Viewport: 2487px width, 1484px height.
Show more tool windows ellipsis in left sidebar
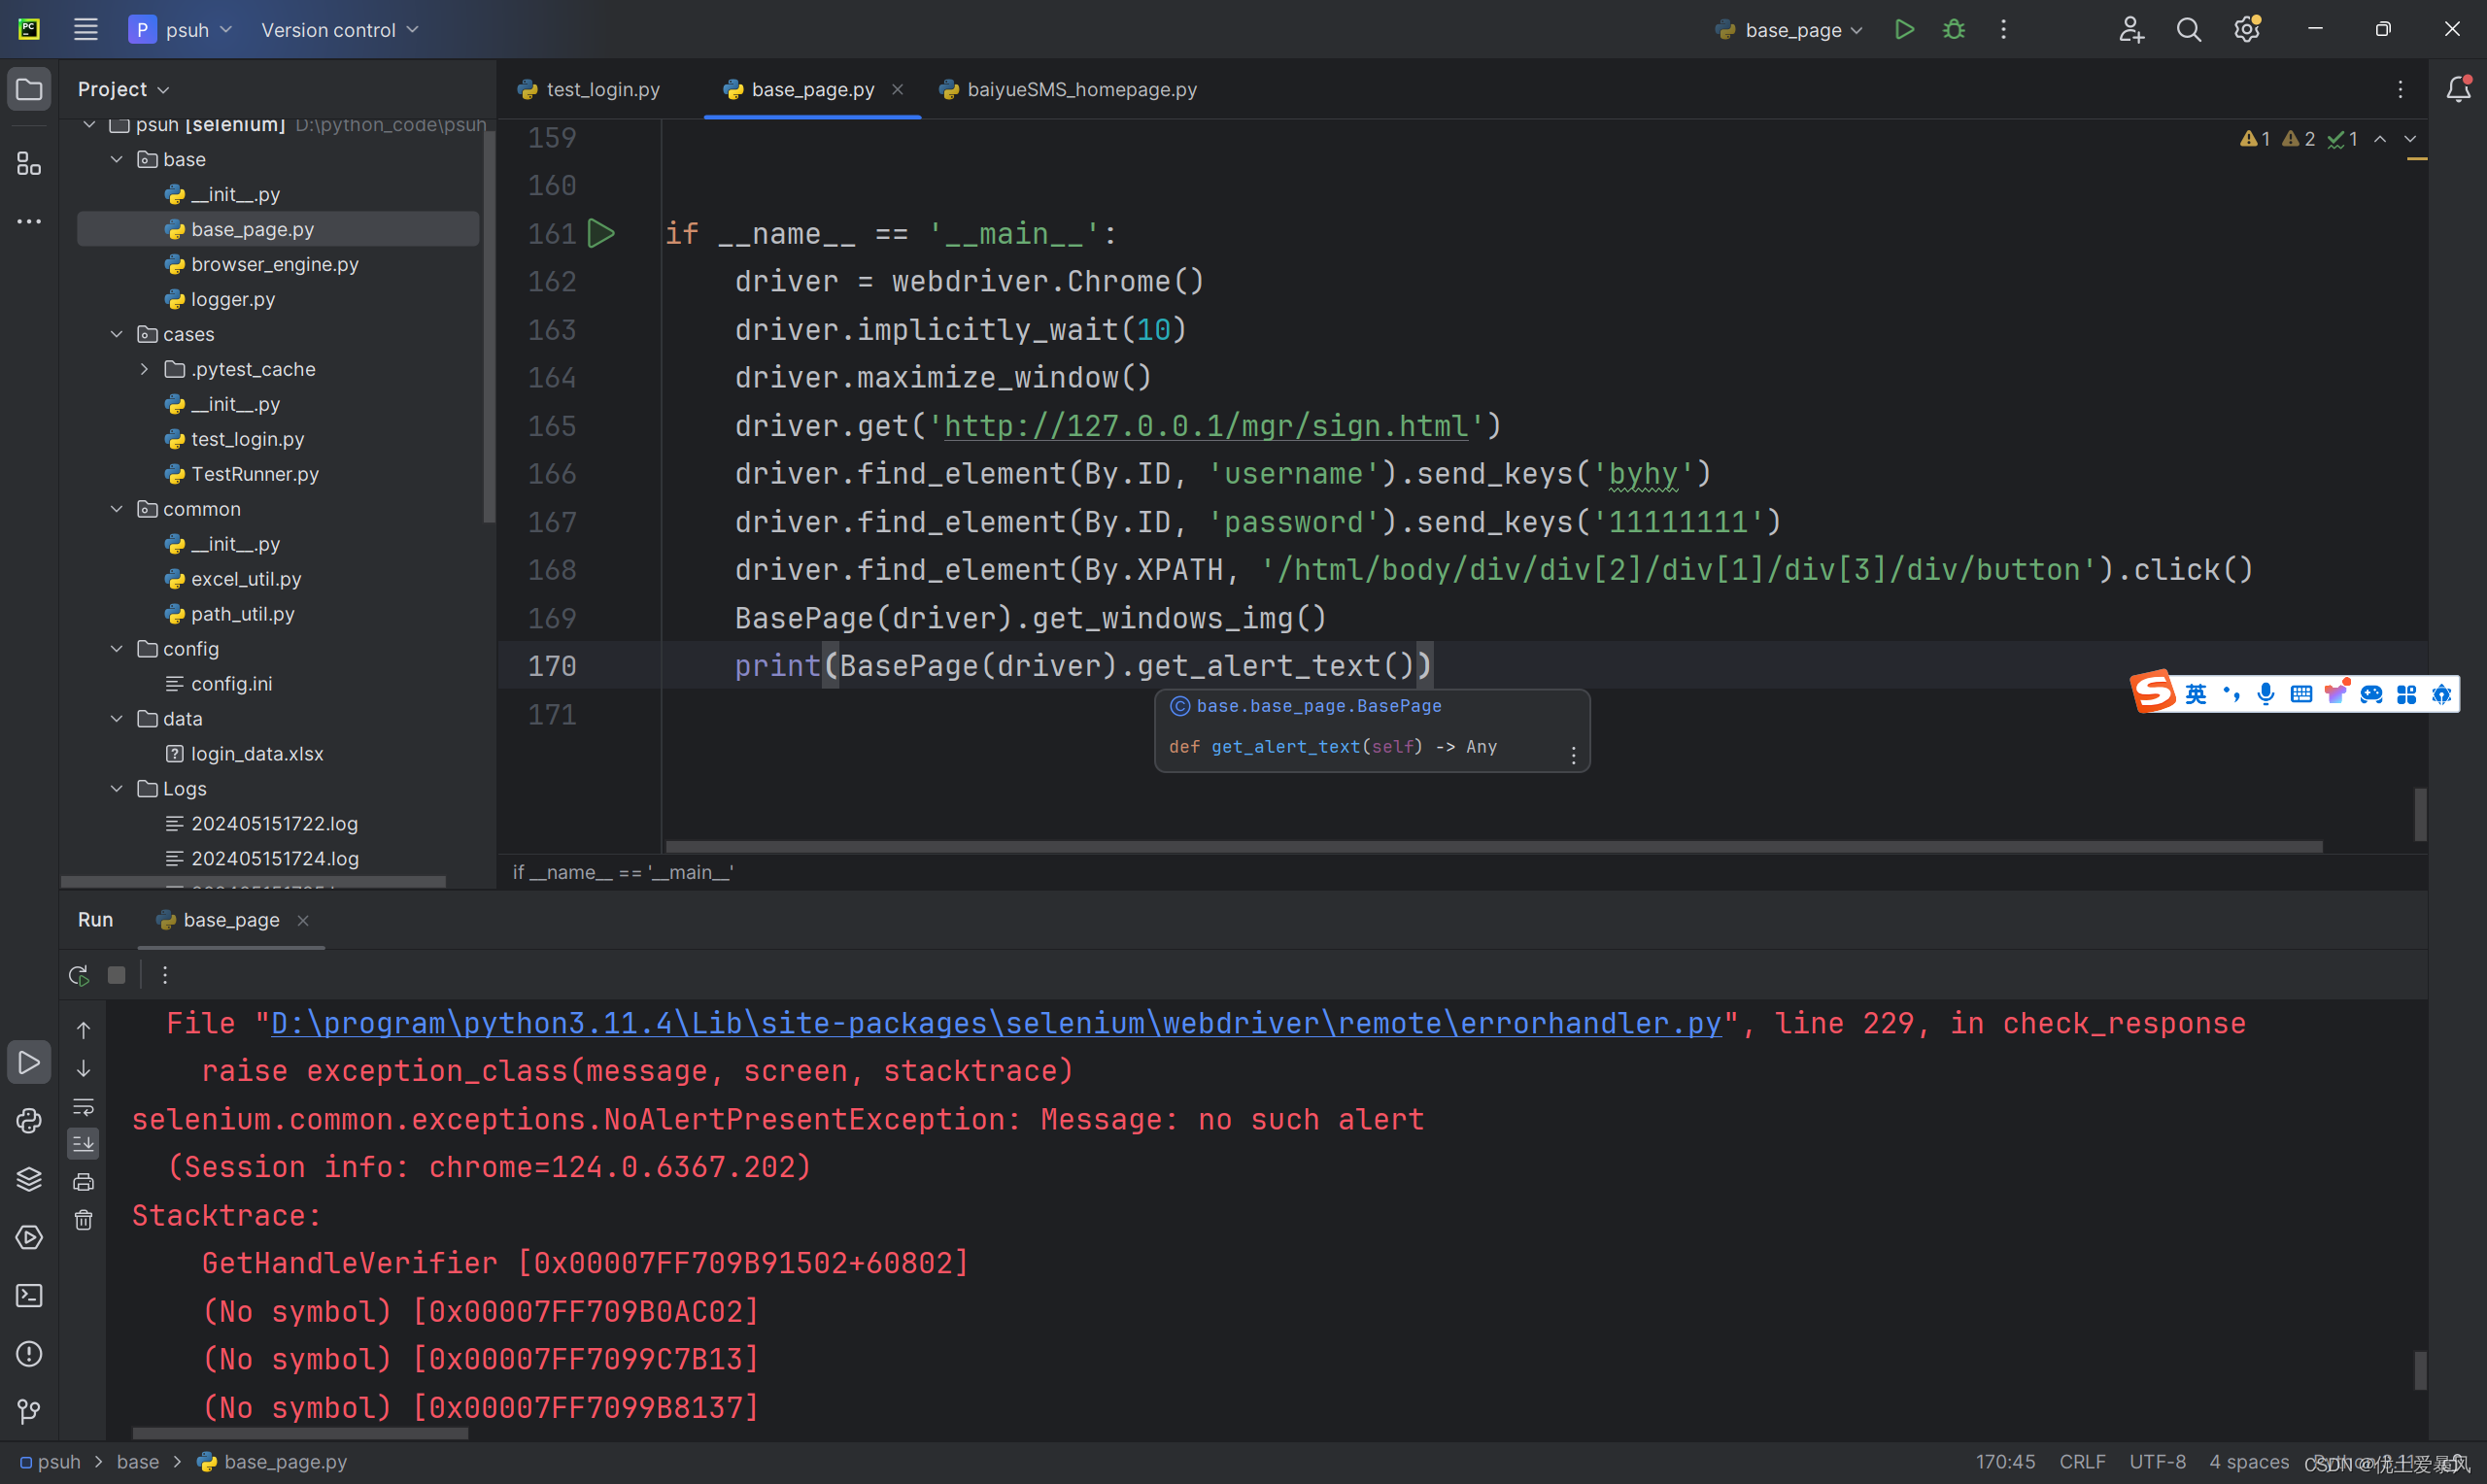(29, 221)
